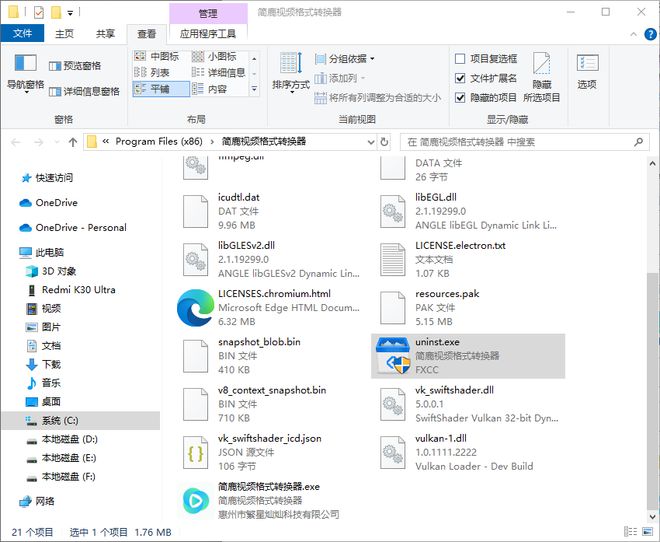Switch to large thumbnails view in status bar
This screenshot has height=542, width=660.
pos(647,532)
